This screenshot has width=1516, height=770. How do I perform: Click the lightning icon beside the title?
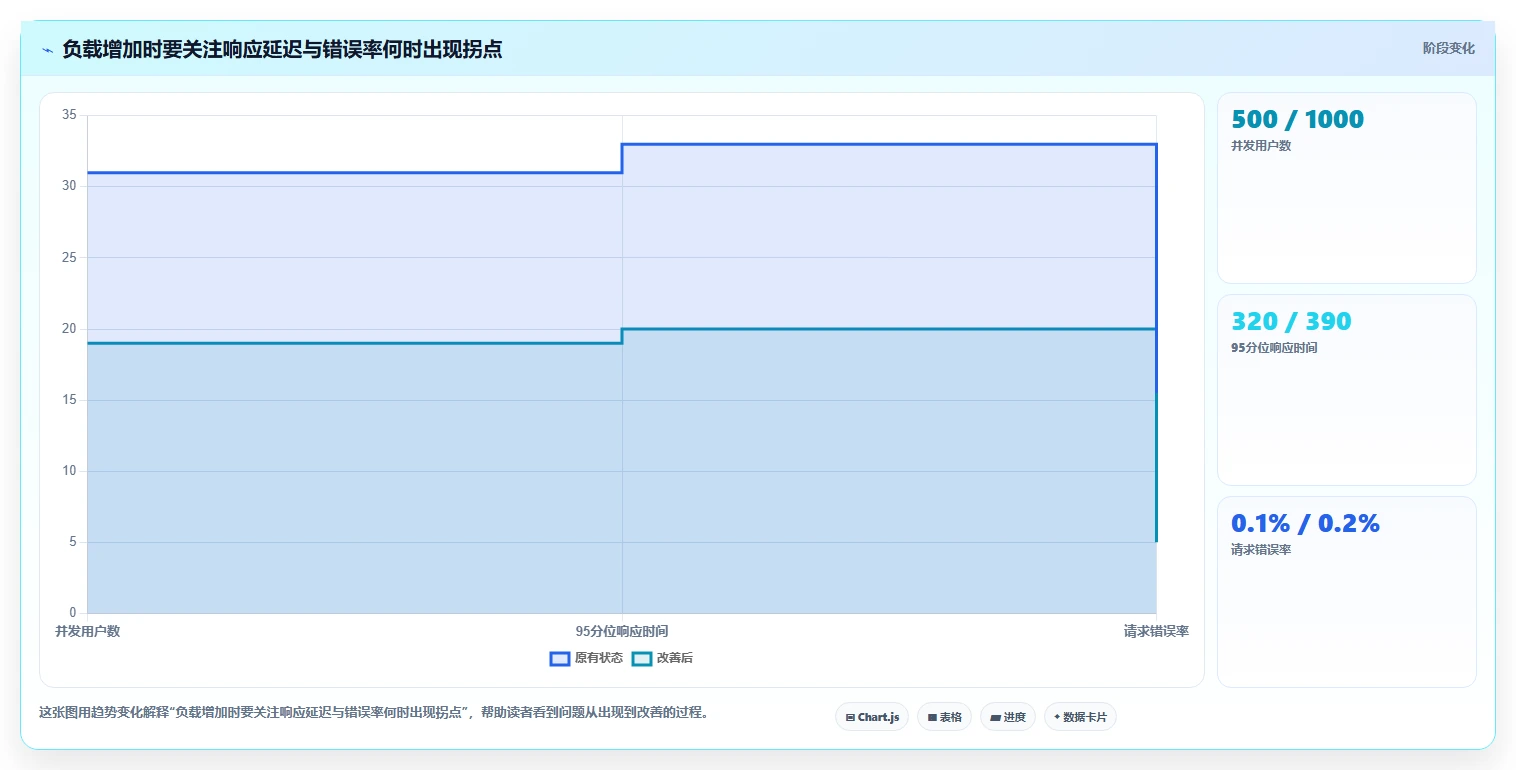(x=48, y=50)
